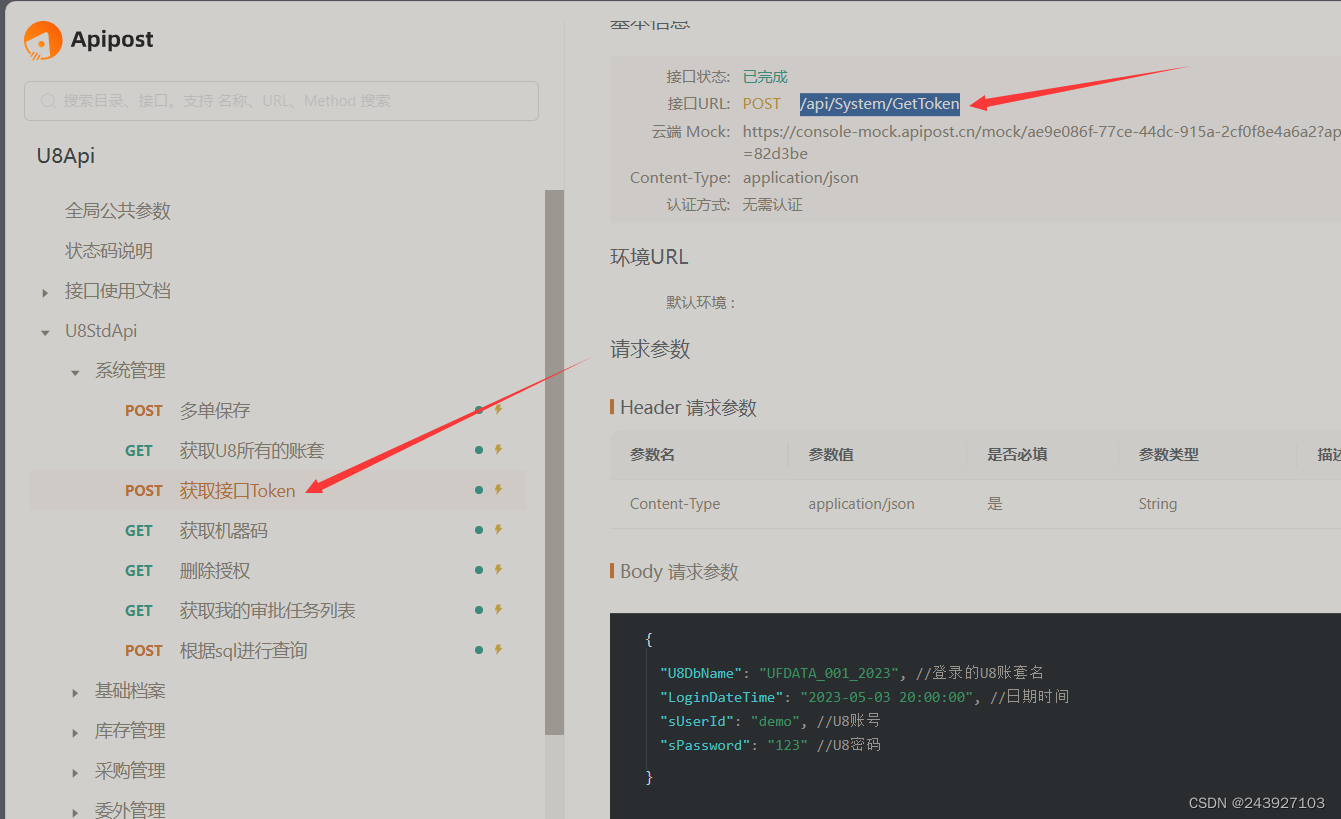Click the LoginDateTime line in JSON body
The image size is (1341, 819).
[x=864, y=697]
